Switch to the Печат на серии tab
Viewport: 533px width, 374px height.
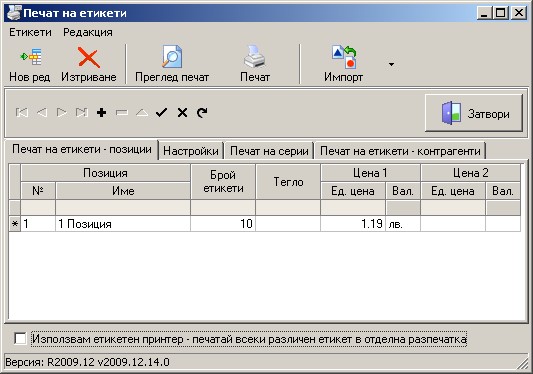(x=269, y=151)
